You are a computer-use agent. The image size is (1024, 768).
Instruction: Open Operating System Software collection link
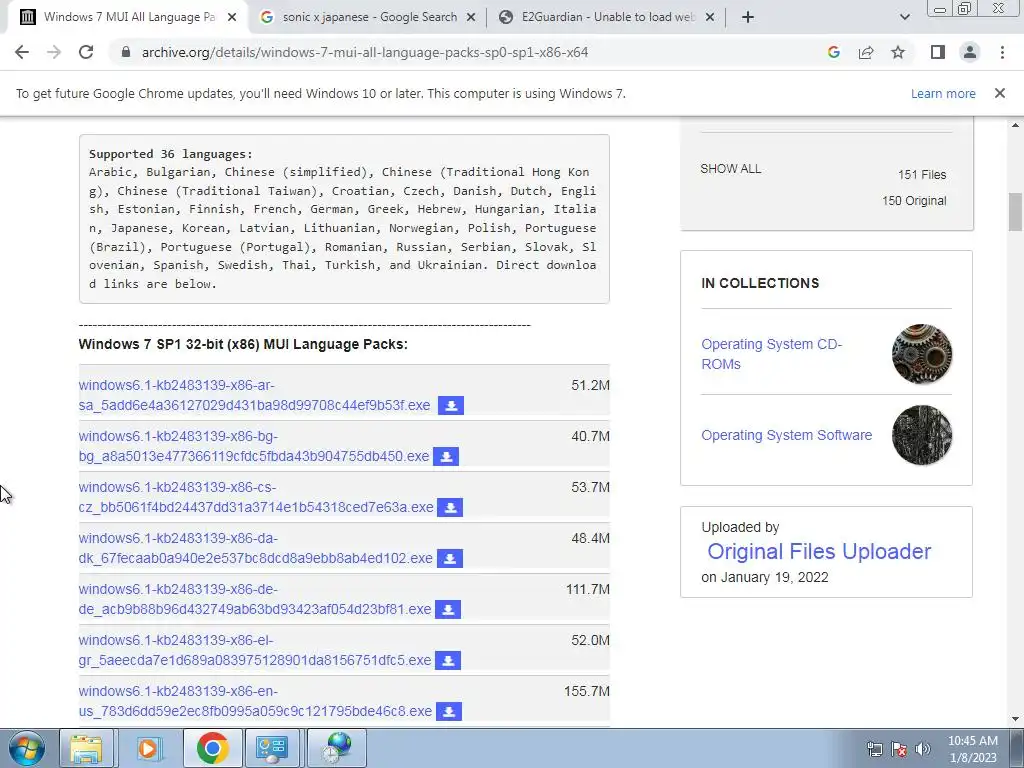pos(786,435)
